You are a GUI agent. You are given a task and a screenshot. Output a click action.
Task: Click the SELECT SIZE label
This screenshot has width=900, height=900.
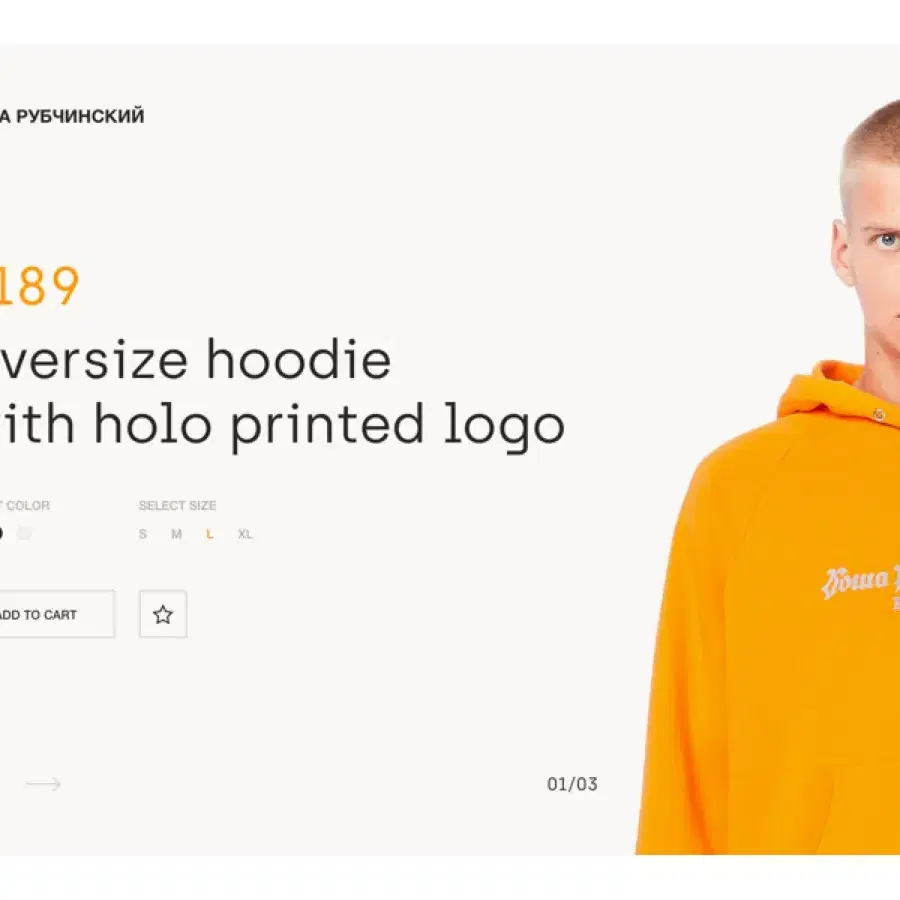click(177, 506)
